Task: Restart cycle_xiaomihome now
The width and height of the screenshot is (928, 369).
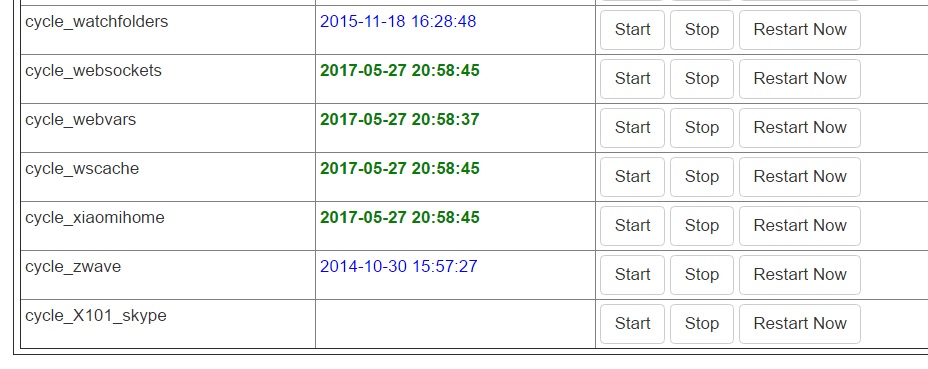Action: [x=800, y=226]
